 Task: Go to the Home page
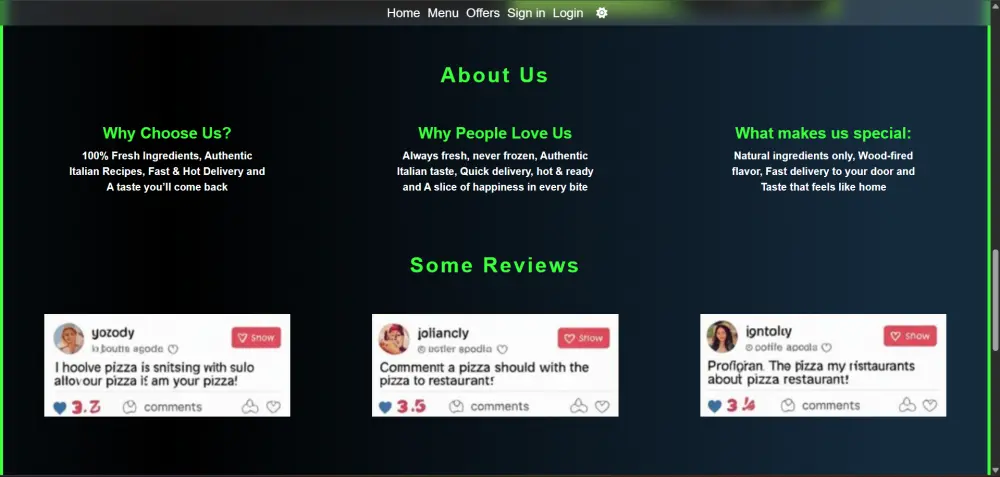(x=403, y=13)
